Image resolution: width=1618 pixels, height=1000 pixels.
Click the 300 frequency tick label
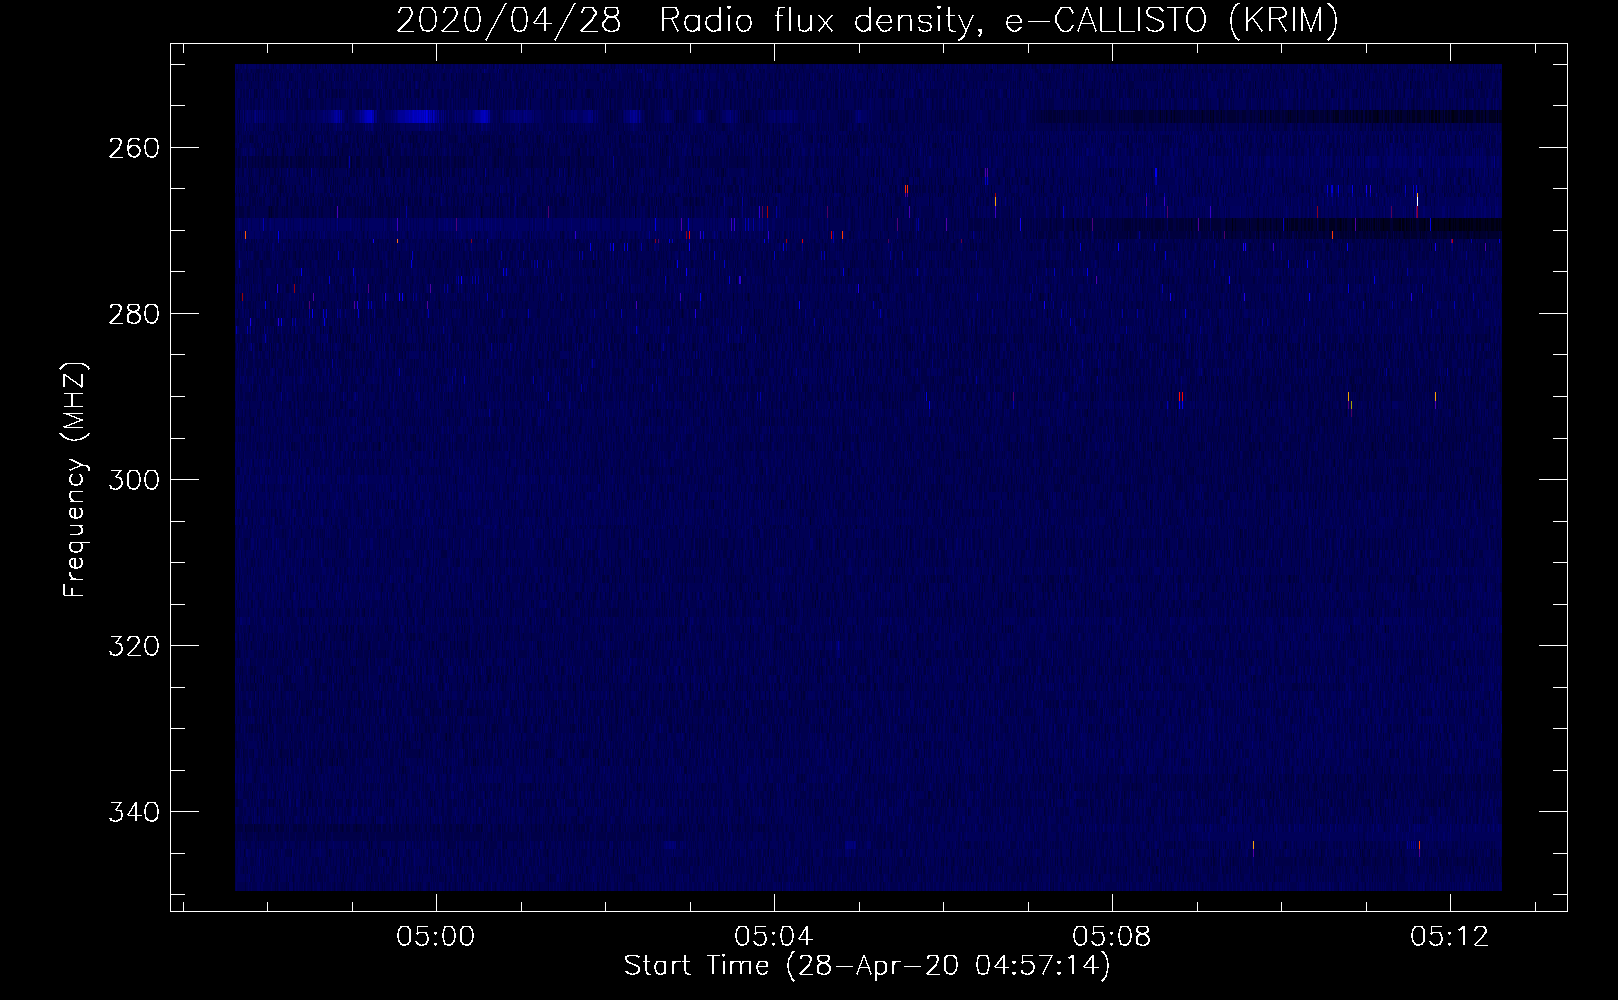133,480
